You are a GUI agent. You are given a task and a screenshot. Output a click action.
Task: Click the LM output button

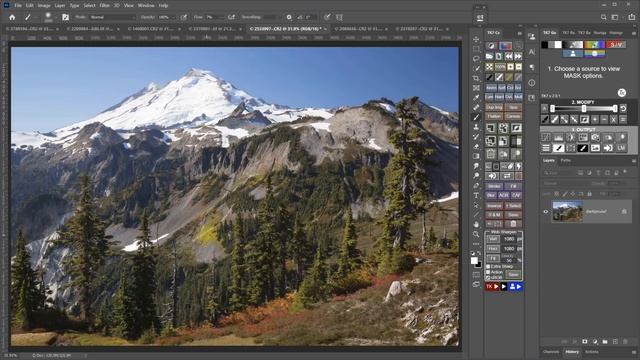(621, 148)
